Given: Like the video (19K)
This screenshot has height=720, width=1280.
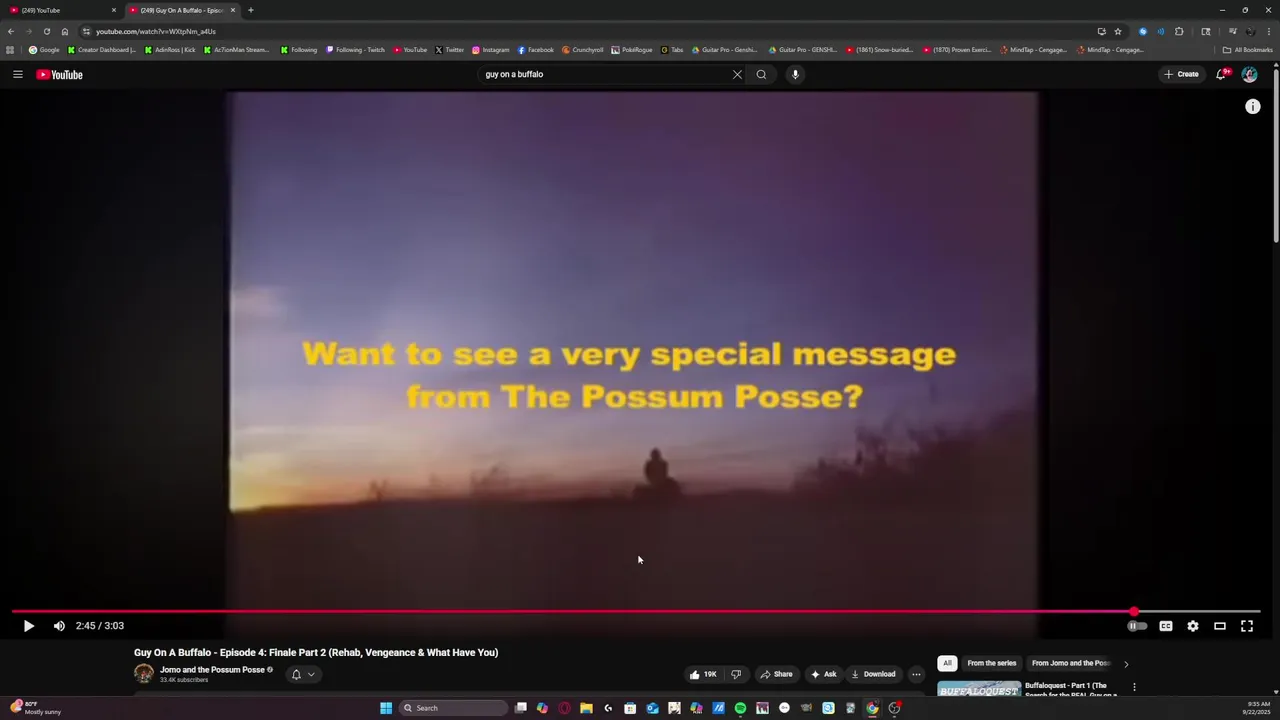Looking at the screenshot, I should point(703,674).
